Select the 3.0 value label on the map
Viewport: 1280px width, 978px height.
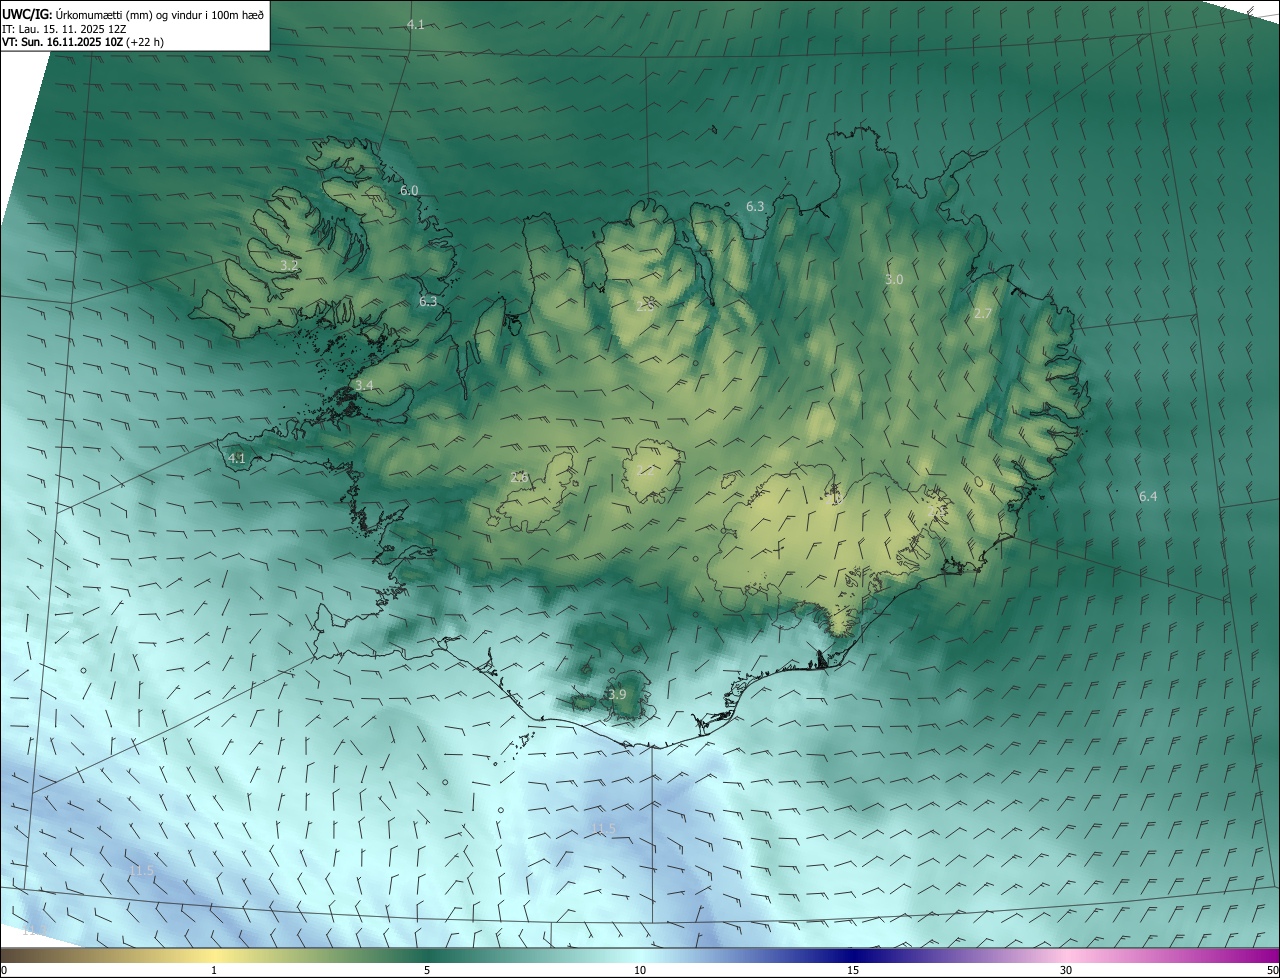pos(894,280)
